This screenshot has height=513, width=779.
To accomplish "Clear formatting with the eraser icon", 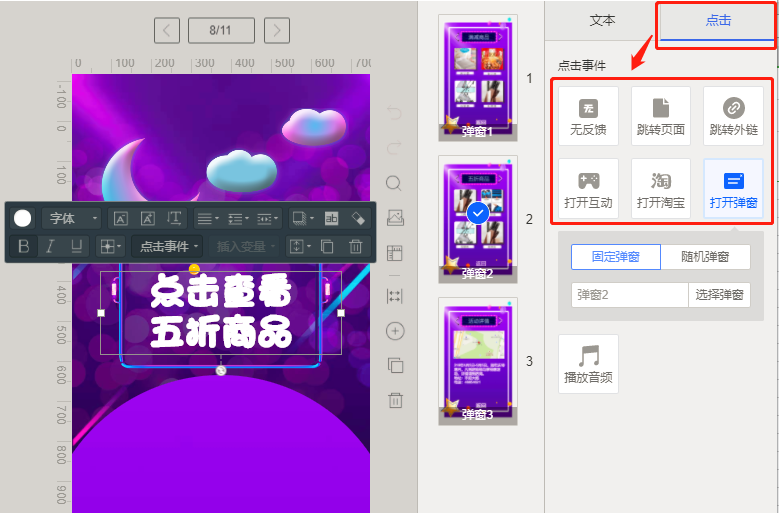I will (358, 218).
